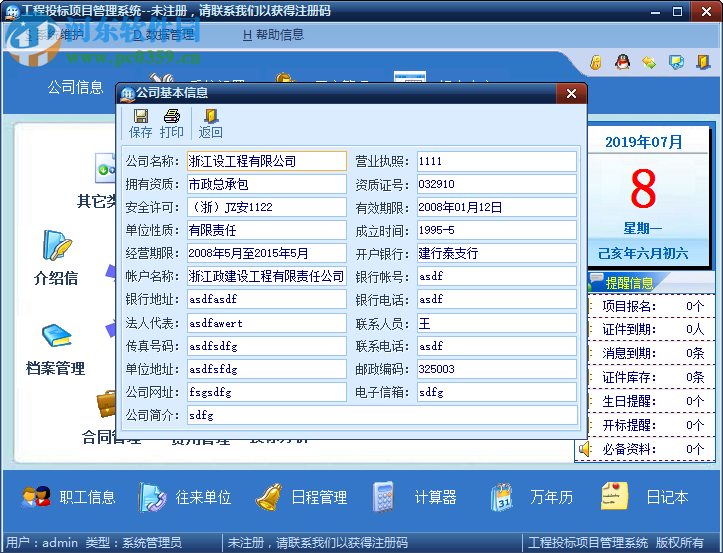Open 介绍信 introduction letter module
The height and width of the screenshot is (553, 723).
coord(56,258)
